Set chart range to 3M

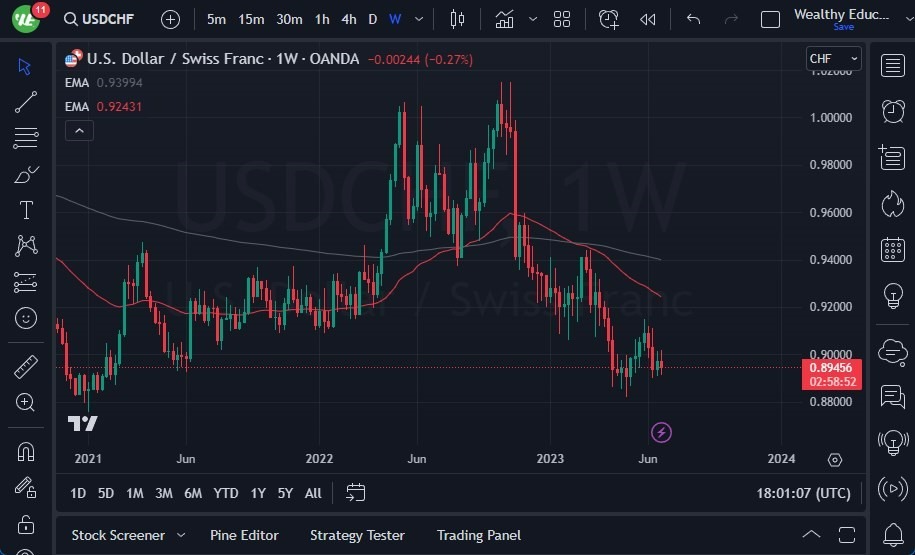[x=164, y=493]
